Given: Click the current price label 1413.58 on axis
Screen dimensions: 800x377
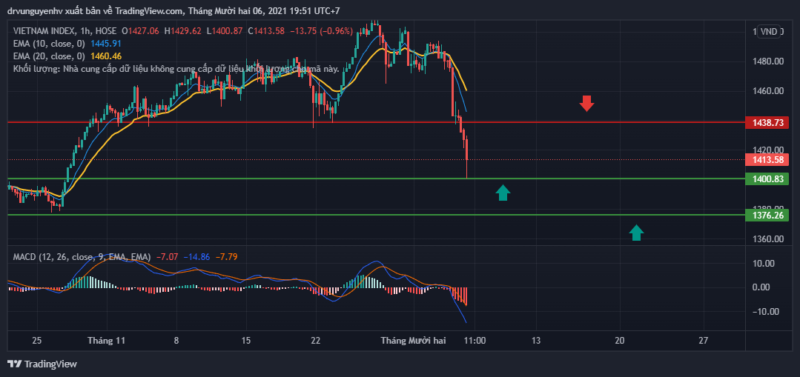Looking at the screenshot, I should coord(767,159).
